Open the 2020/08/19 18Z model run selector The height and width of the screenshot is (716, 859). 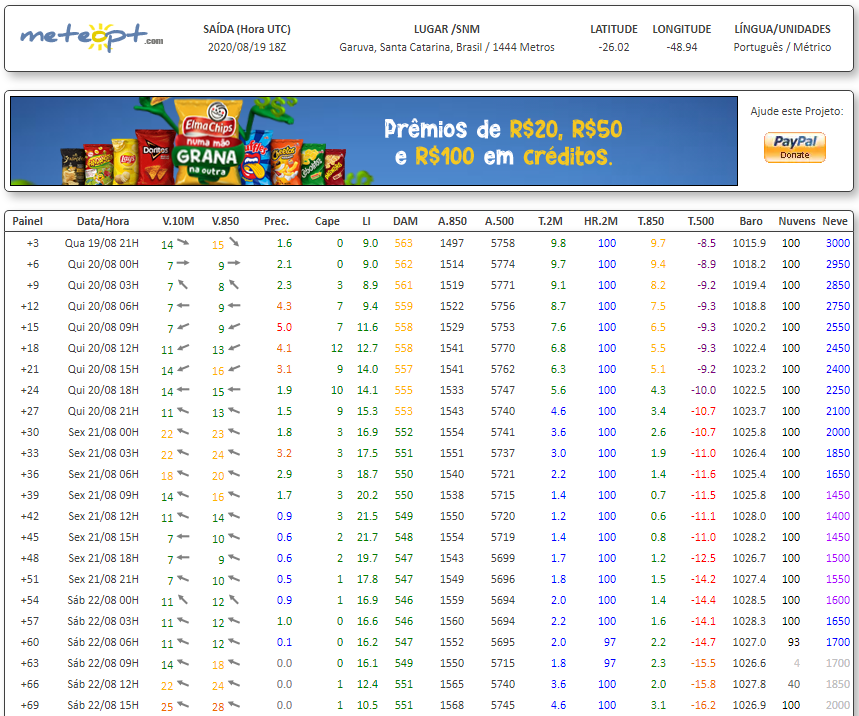click(246, 47)
